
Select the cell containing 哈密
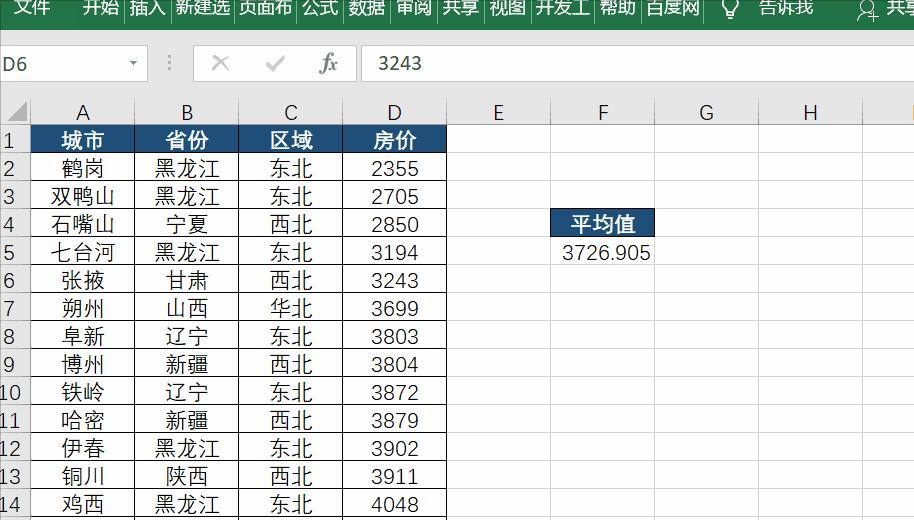(83, 420)
